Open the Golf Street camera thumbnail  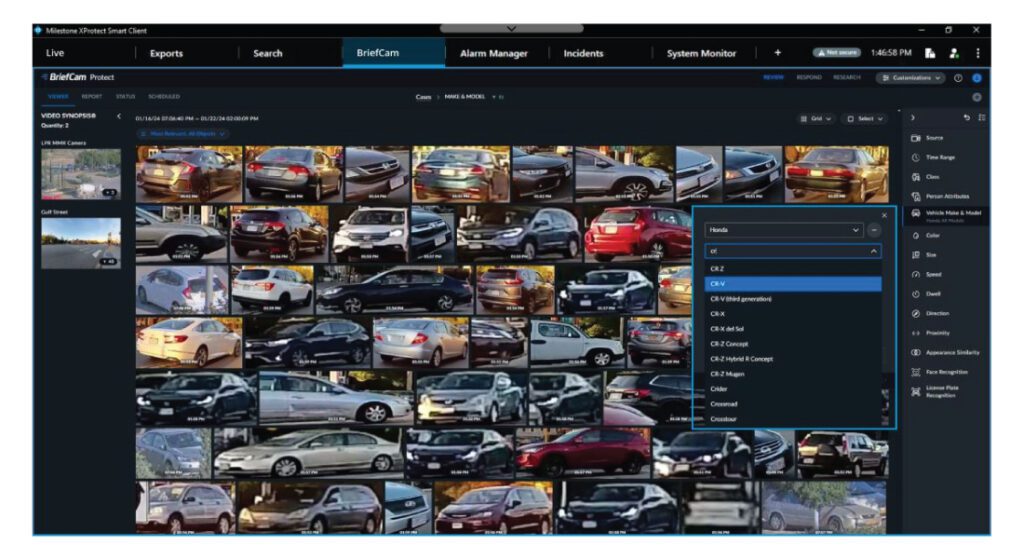81,243
